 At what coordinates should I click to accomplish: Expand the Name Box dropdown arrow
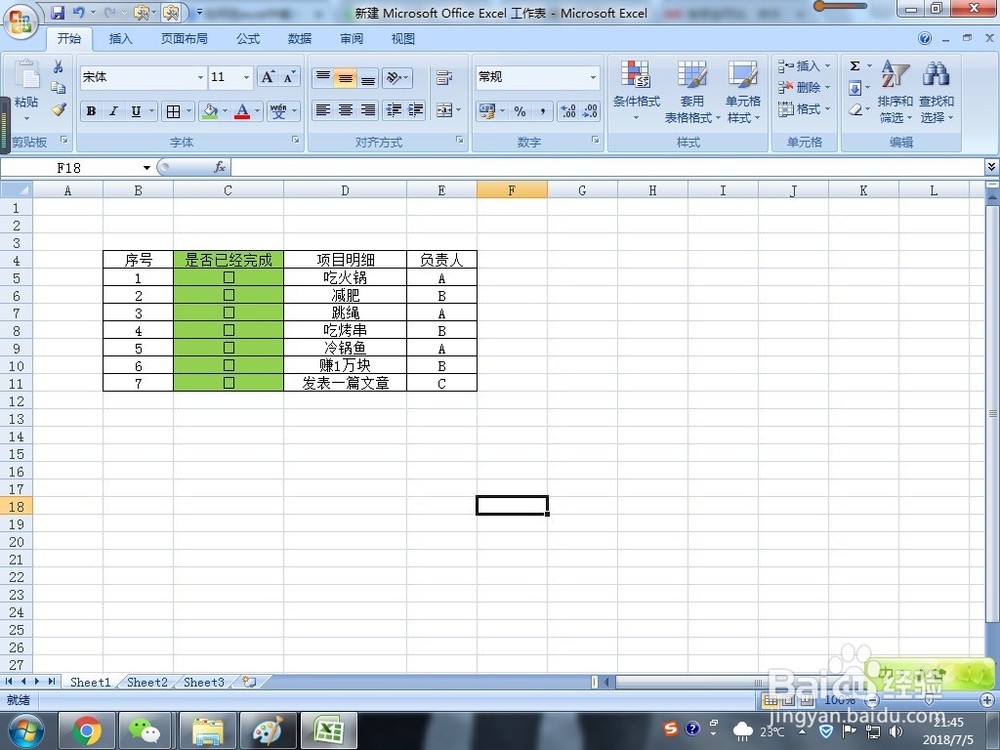coord(147,168)
